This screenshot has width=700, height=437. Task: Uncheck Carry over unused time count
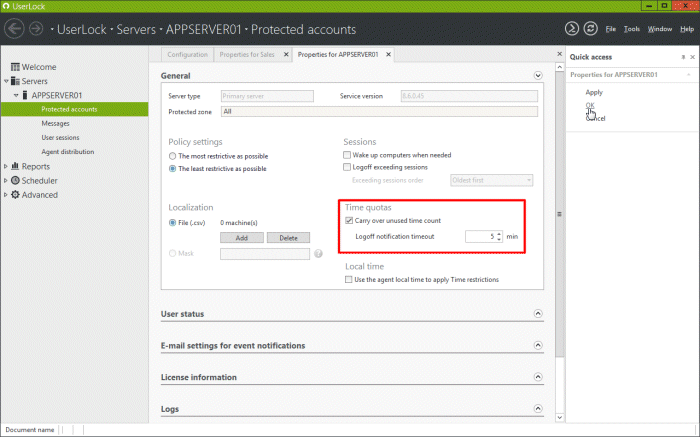pos(348,220)
